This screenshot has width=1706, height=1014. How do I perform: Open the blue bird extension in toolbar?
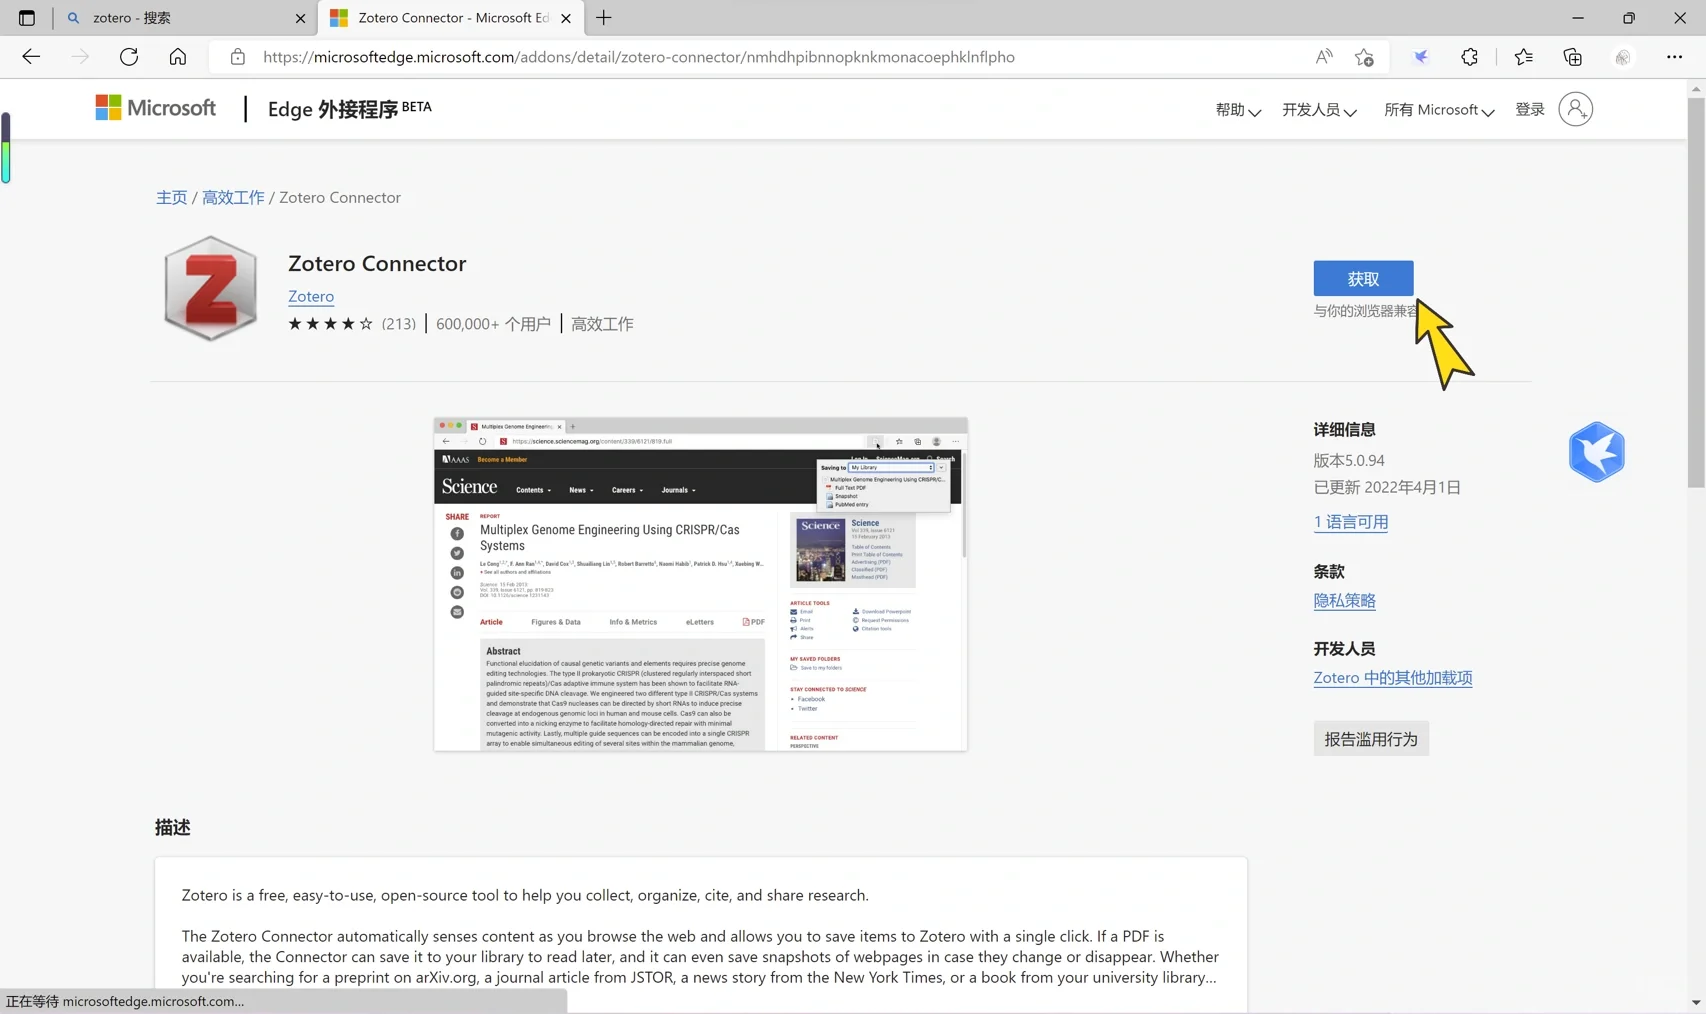[x=1420, y=57]
